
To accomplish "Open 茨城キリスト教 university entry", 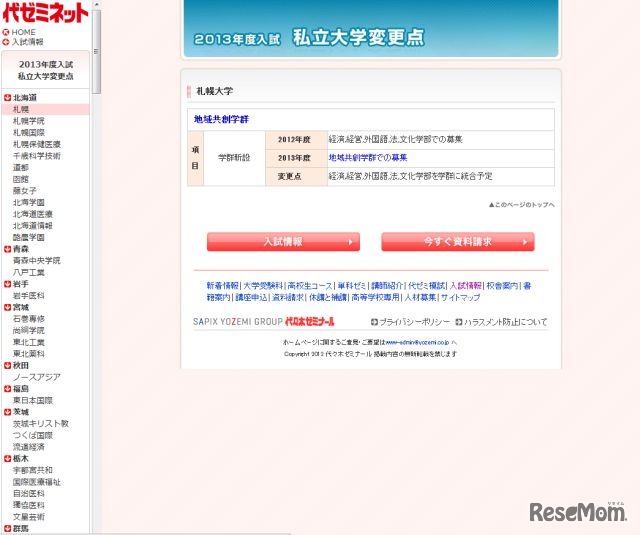I will (41, 424).
